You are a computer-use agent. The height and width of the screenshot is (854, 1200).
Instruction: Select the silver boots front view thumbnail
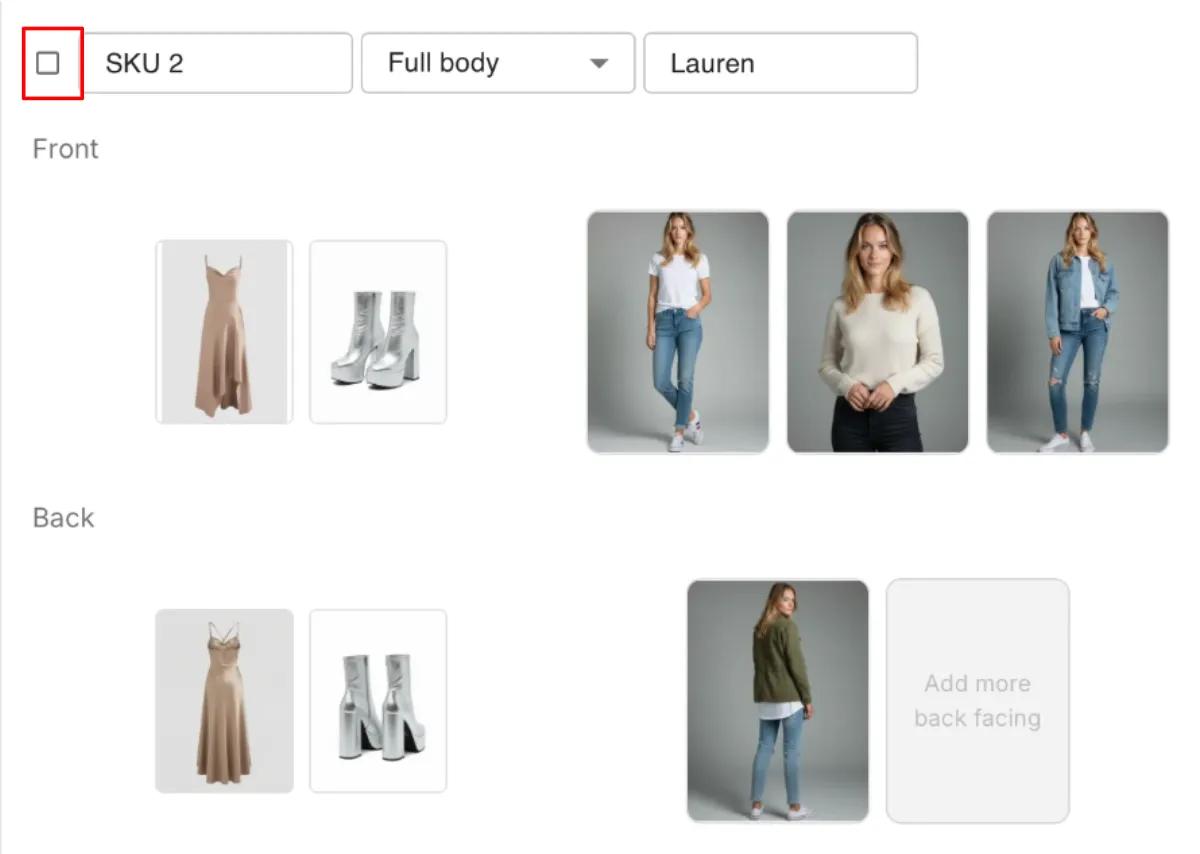pos(378,330)
